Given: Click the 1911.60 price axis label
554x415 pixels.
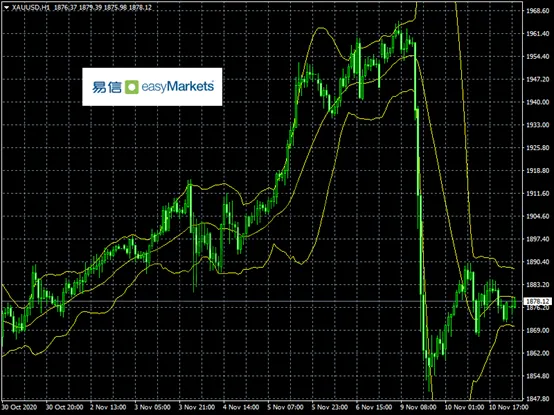Looking at the screenshot, I should (x=538, y=194).
